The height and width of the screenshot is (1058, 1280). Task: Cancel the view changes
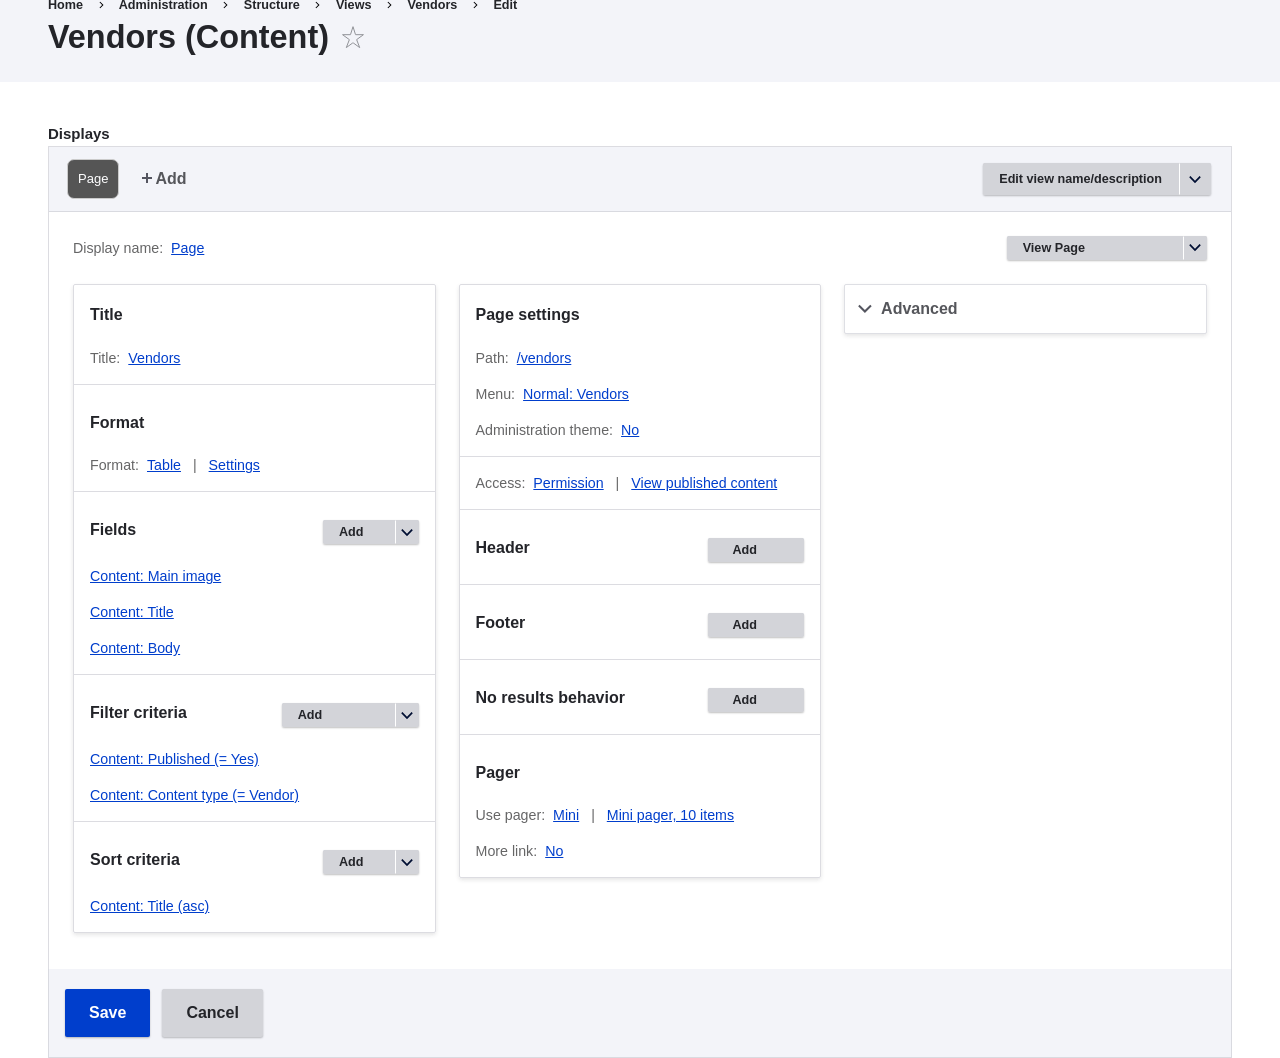click(x=212, y=1013)
